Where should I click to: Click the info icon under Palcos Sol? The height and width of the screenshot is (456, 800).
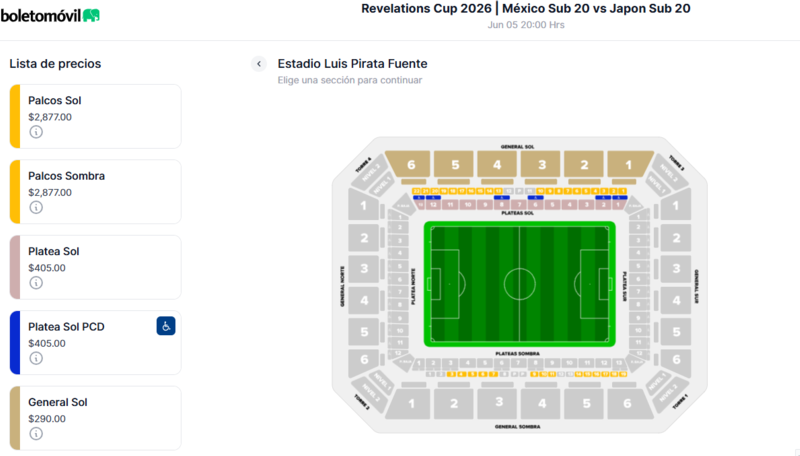point(36,132)
